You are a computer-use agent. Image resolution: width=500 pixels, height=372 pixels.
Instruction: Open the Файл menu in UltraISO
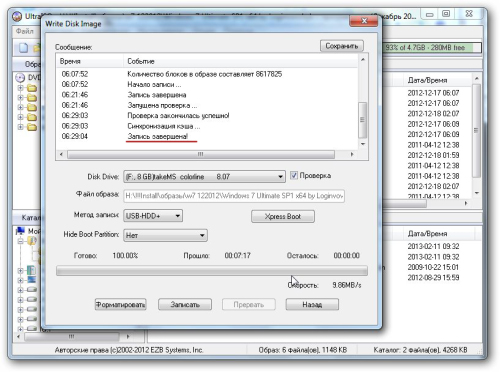24,31
